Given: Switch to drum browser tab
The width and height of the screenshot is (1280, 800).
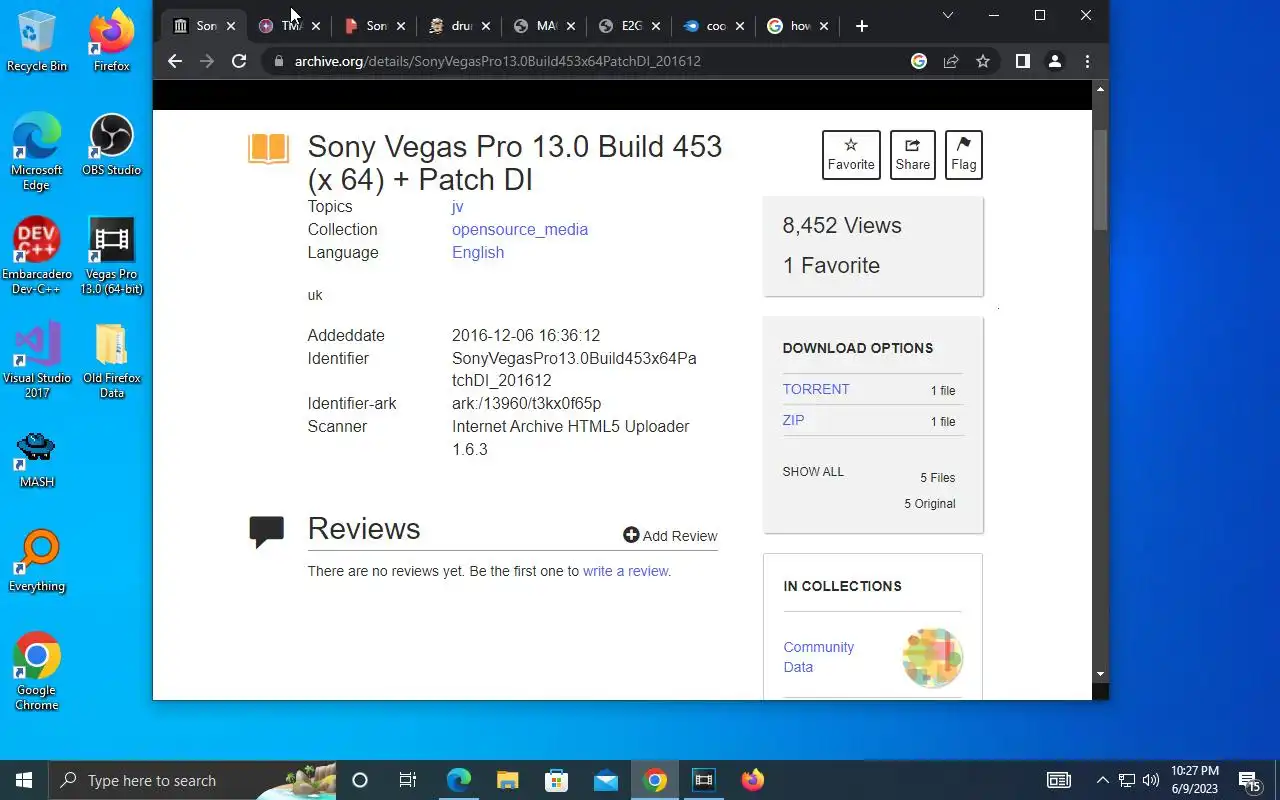Looking at the screenshot, I should pyautogui.click(x=460, y=26).
